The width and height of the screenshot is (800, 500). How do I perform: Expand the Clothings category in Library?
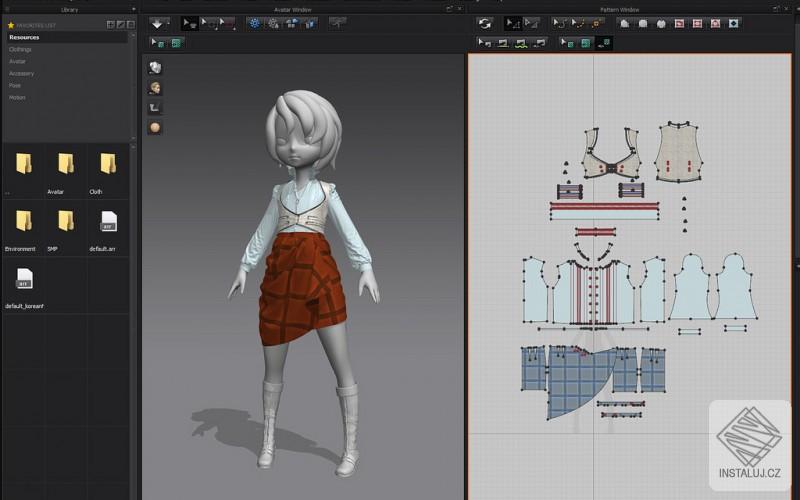click(20, 49)
